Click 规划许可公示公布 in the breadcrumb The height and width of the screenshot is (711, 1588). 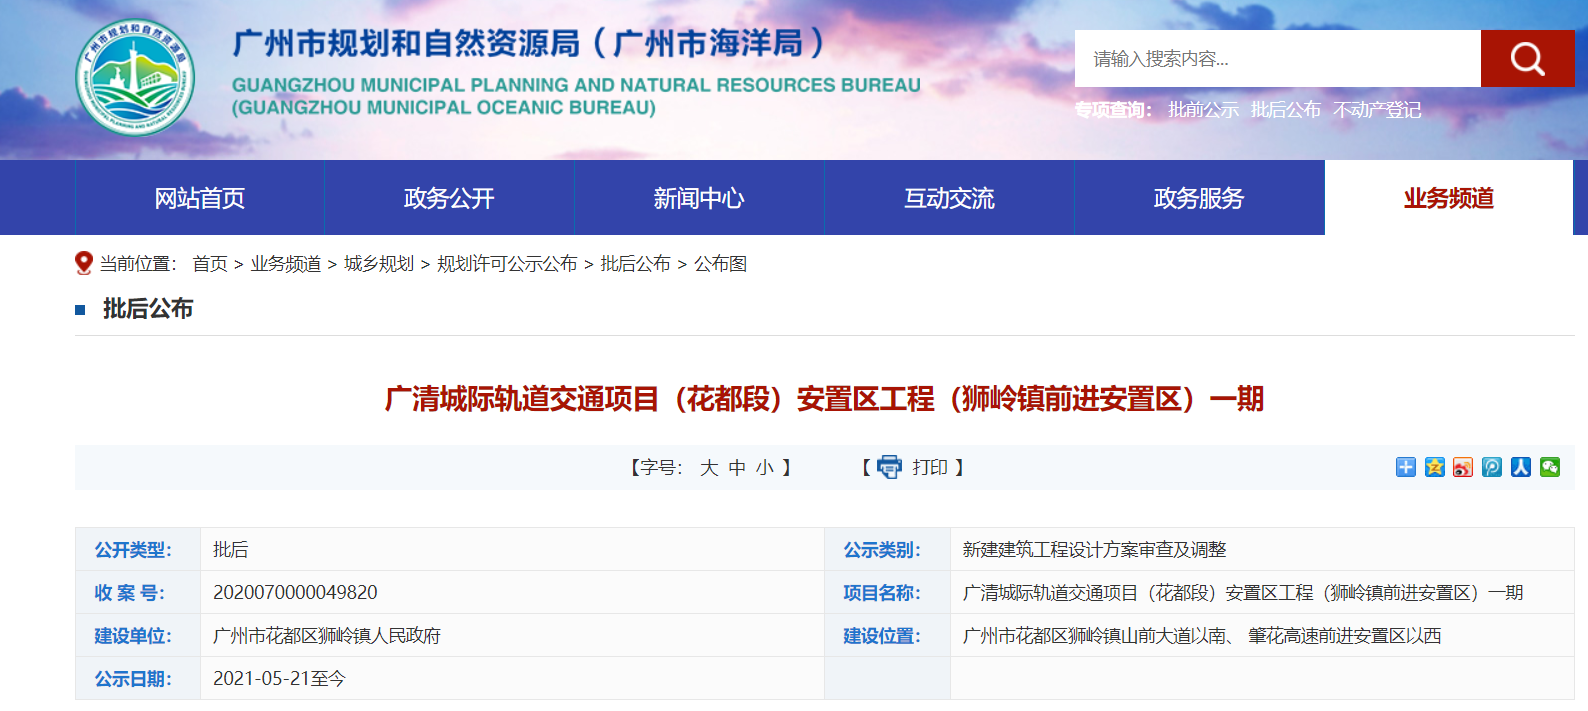tap(507, 264)
